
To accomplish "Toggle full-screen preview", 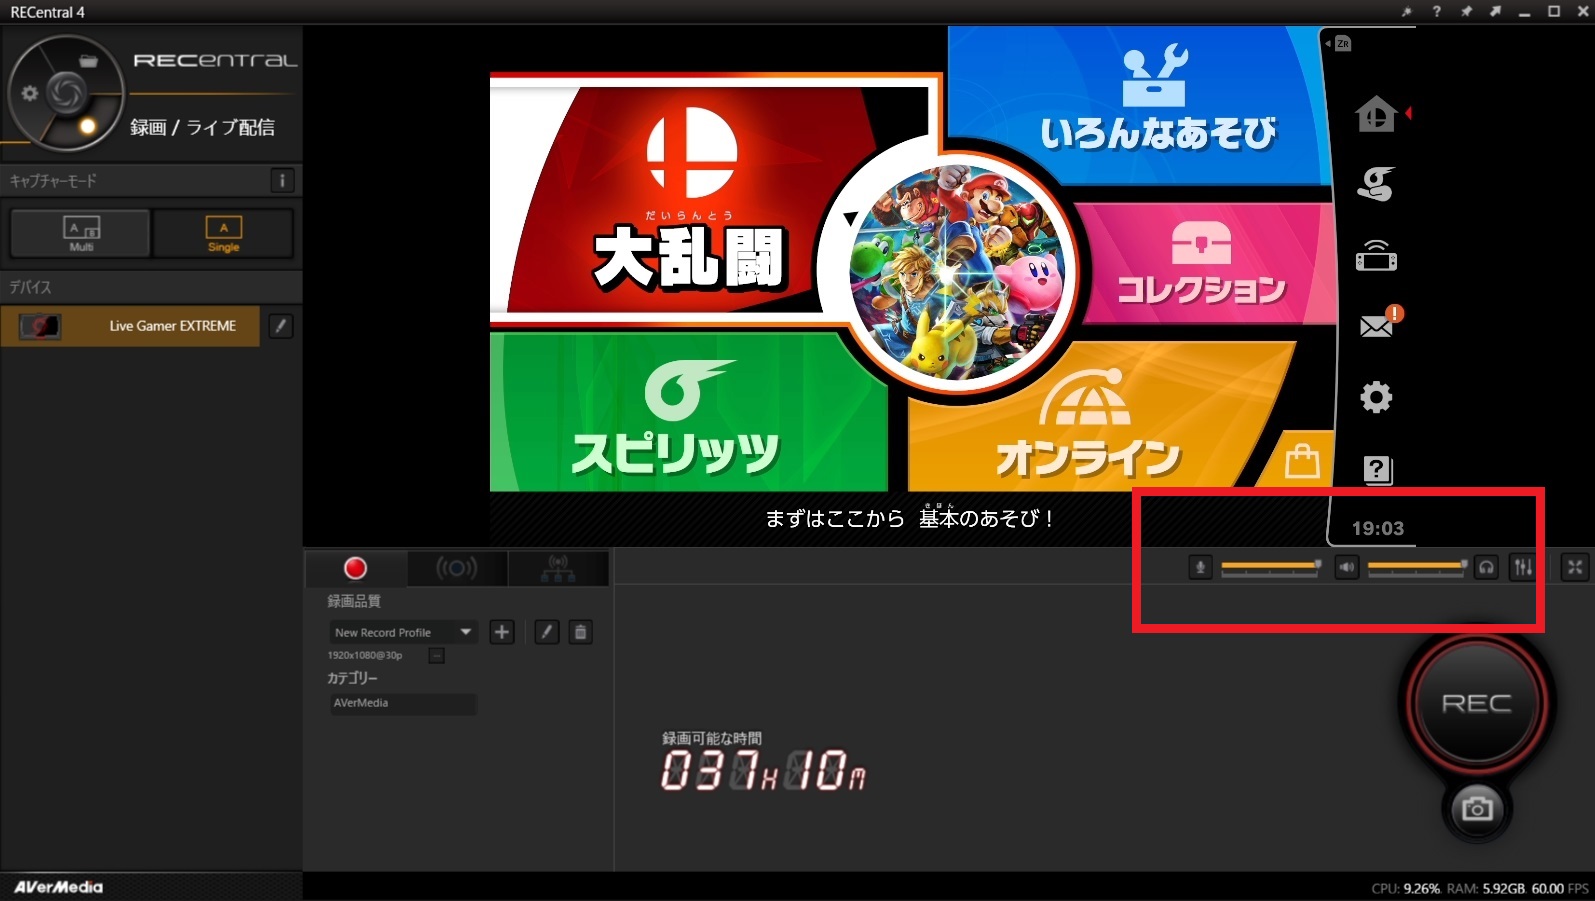I will [1575, 568].
